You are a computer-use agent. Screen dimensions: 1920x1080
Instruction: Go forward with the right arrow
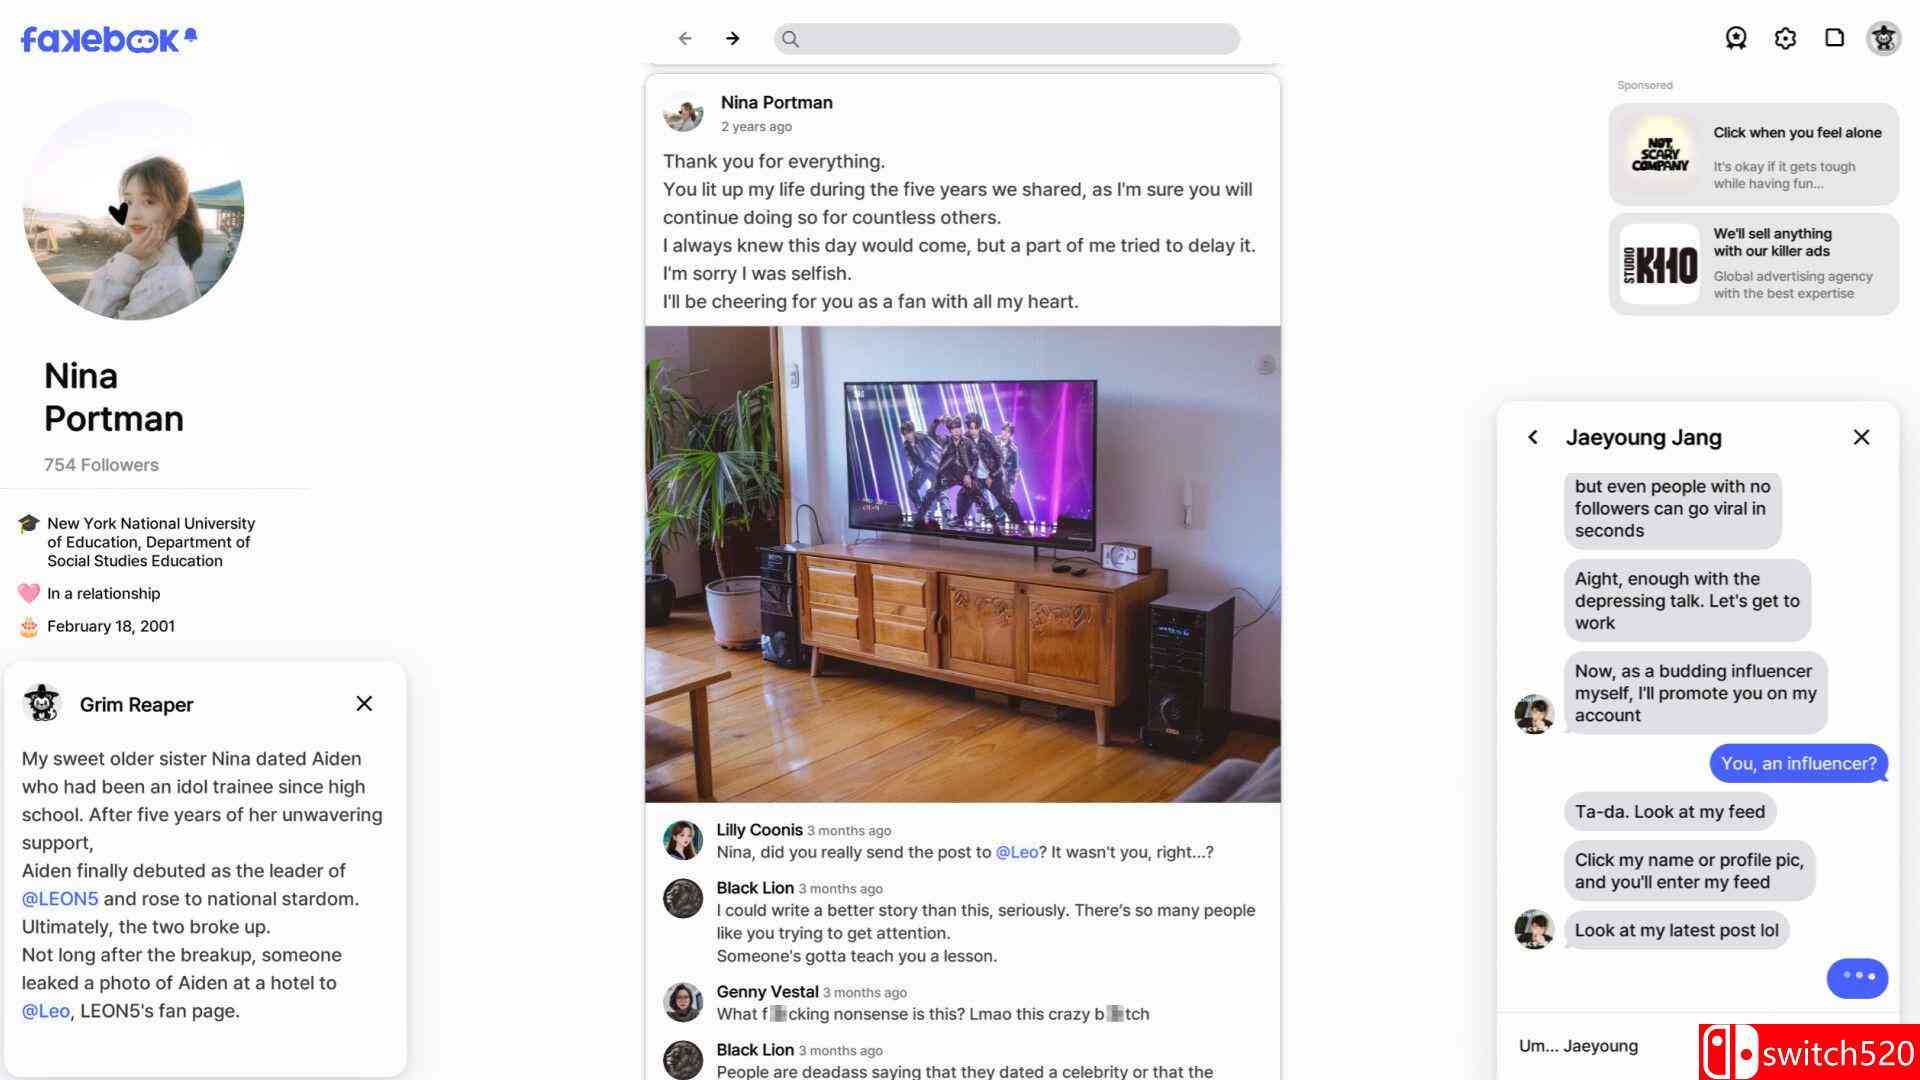[x=733, y=39]
